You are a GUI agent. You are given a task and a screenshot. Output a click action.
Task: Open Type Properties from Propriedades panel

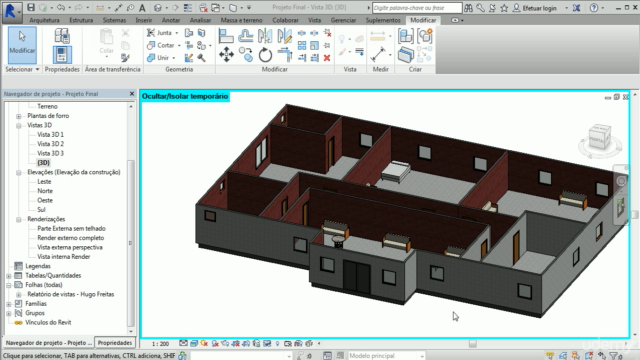62,36
